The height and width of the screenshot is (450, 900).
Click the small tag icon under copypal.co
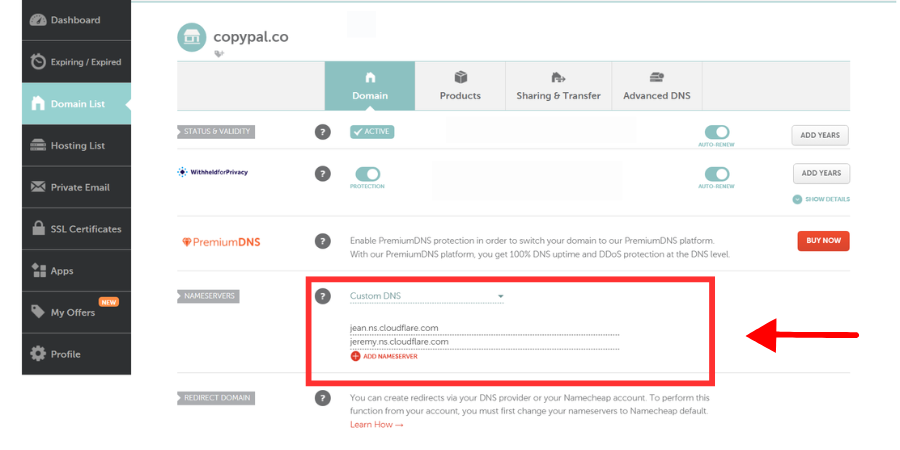tap(219, 54)
